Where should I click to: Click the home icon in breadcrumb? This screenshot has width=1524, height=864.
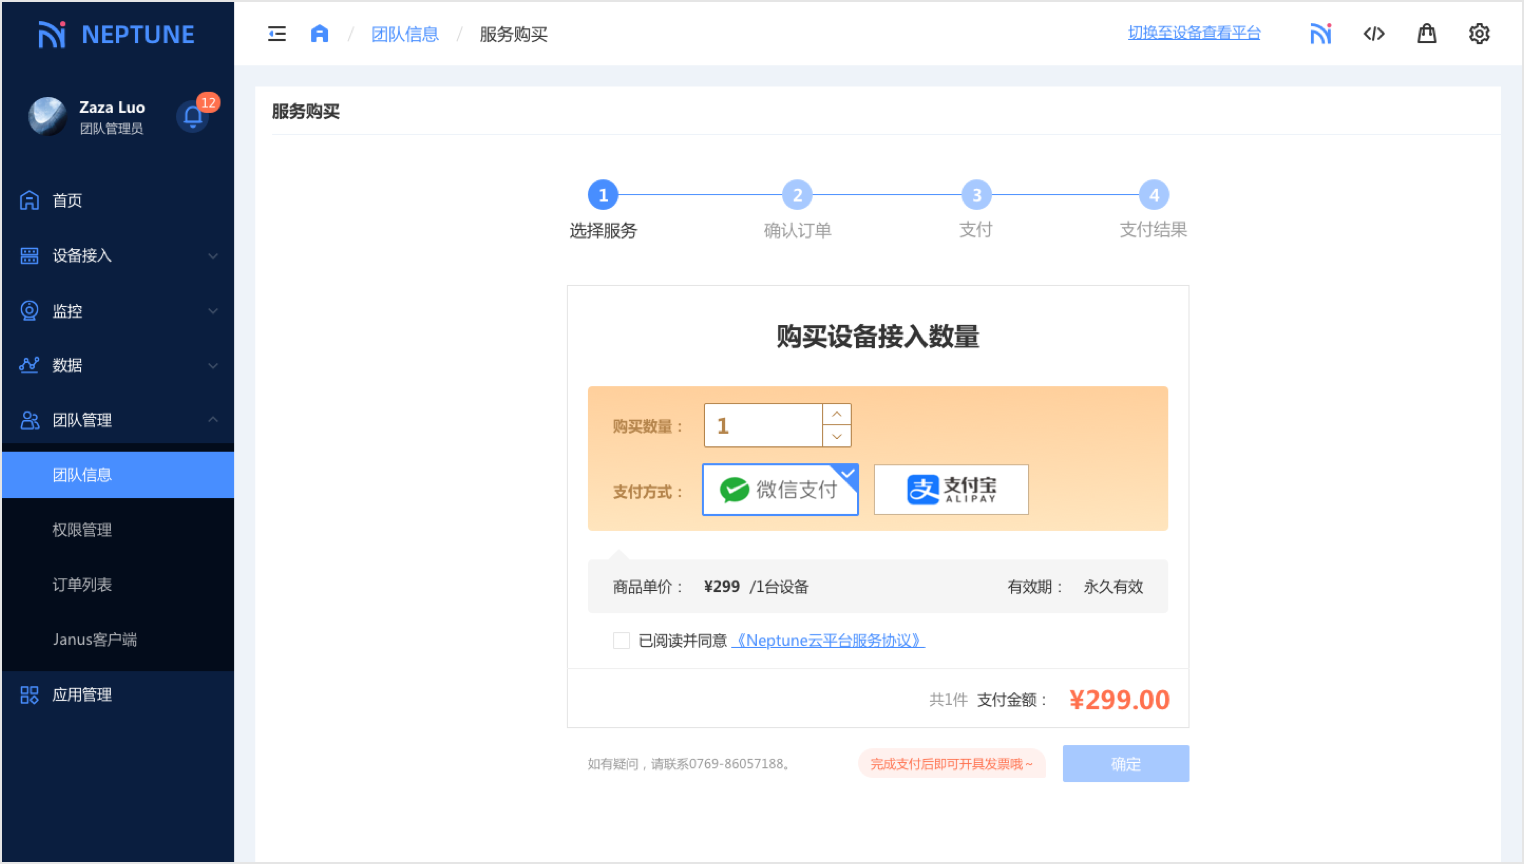pyautogui.click(x=319, y=34)
